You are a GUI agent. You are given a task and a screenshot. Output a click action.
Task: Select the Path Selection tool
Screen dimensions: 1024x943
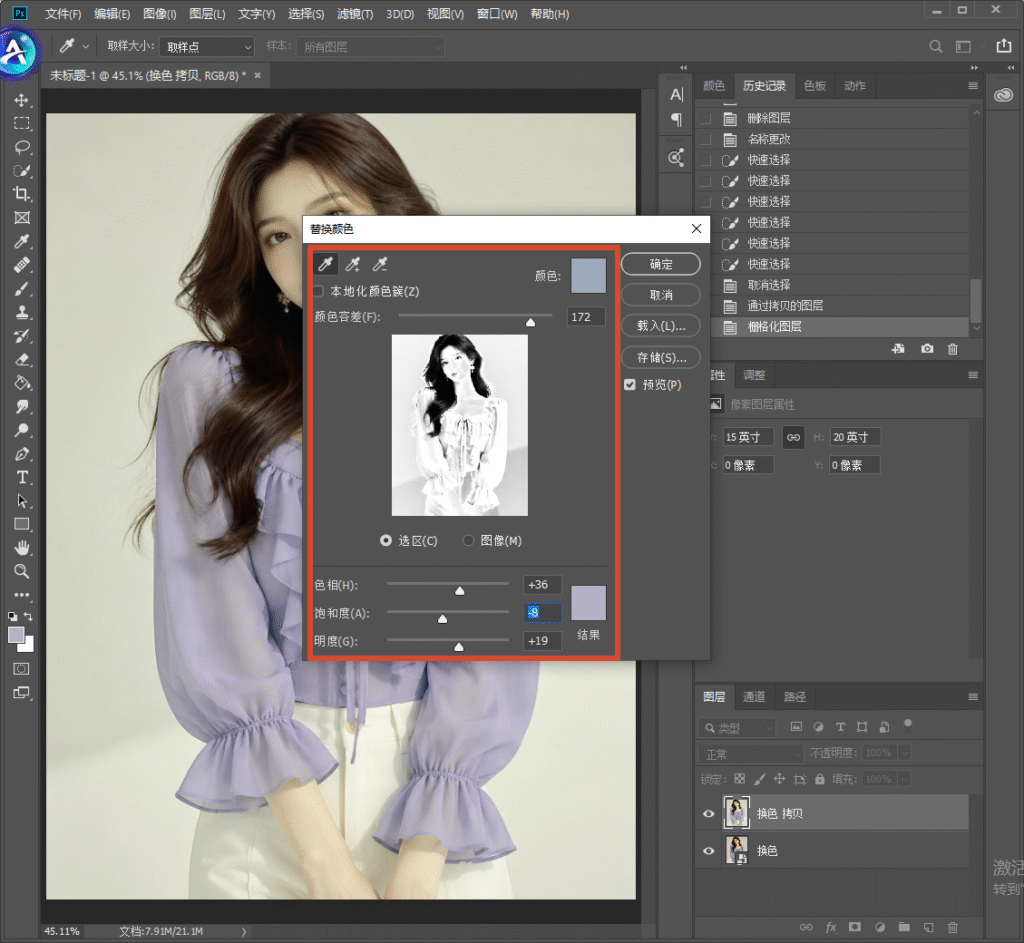[x=22, y=501]
